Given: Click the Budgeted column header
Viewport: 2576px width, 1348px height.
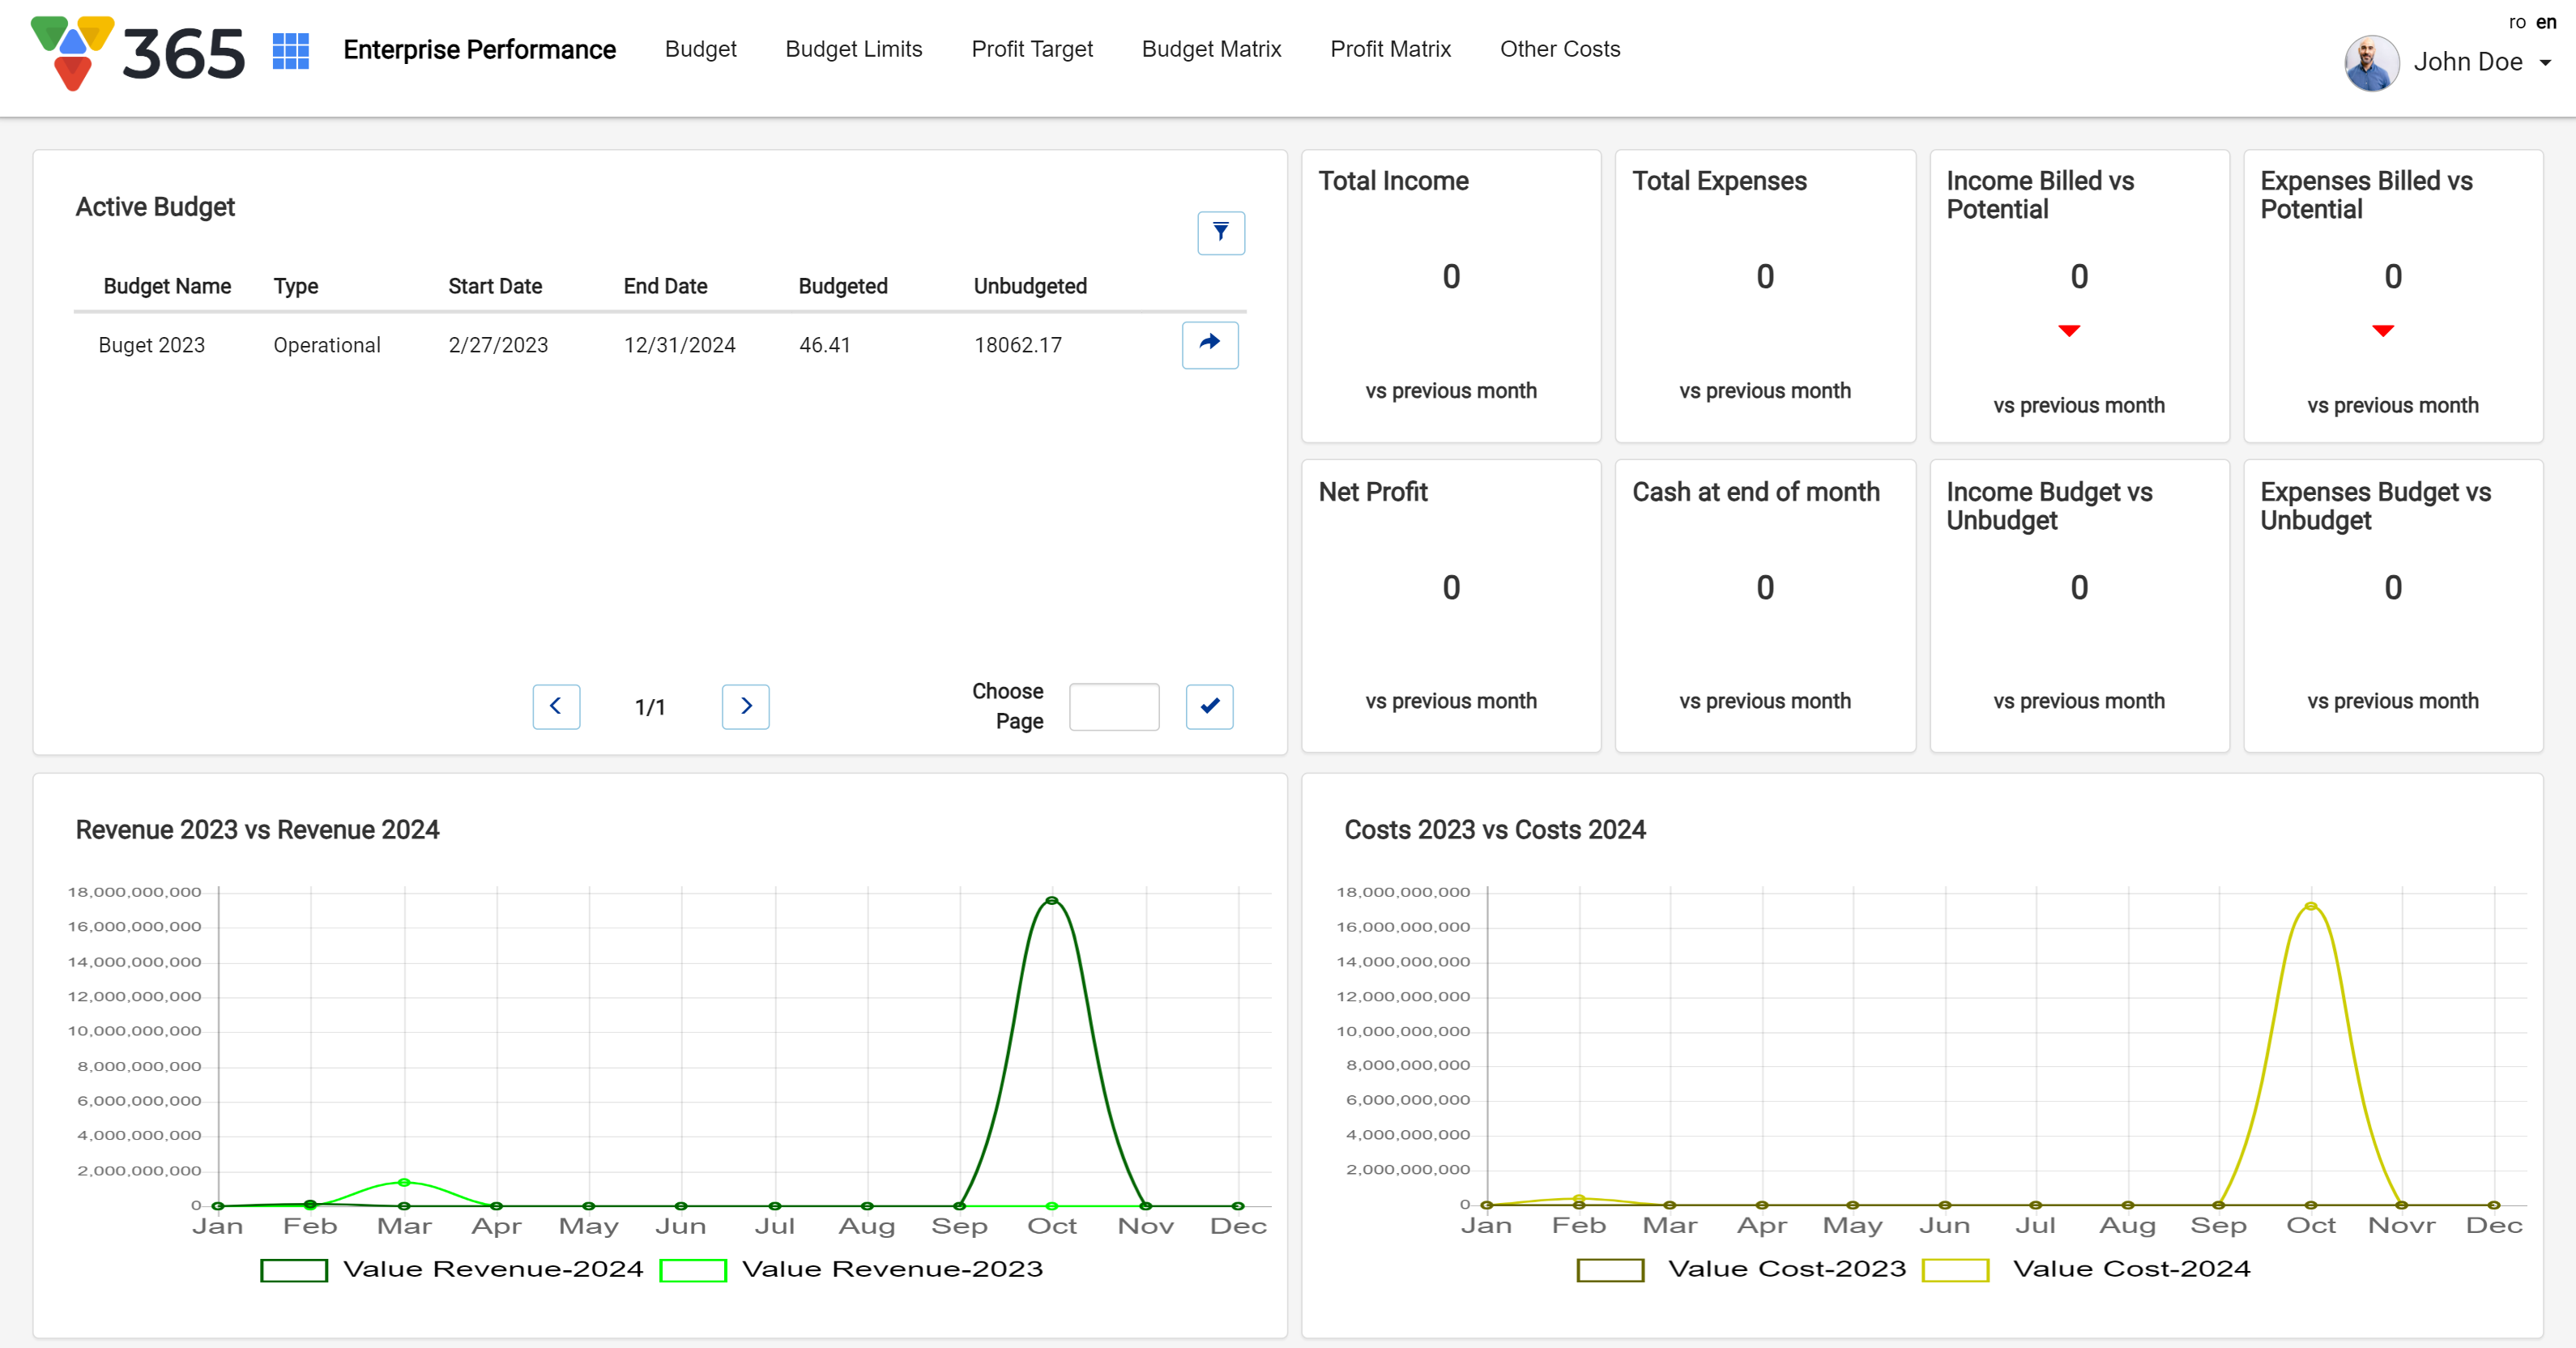Looking at the screenshot, I should point(842,286).
